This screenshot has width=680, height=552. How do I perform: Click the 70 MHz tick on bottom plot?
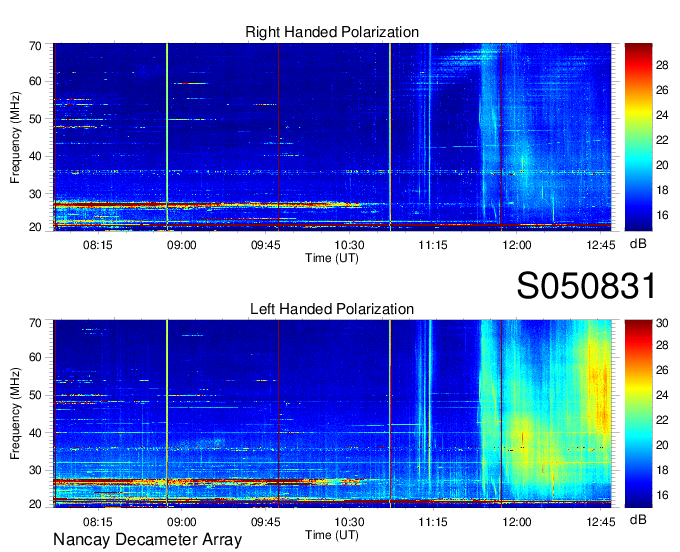[35, 323]
